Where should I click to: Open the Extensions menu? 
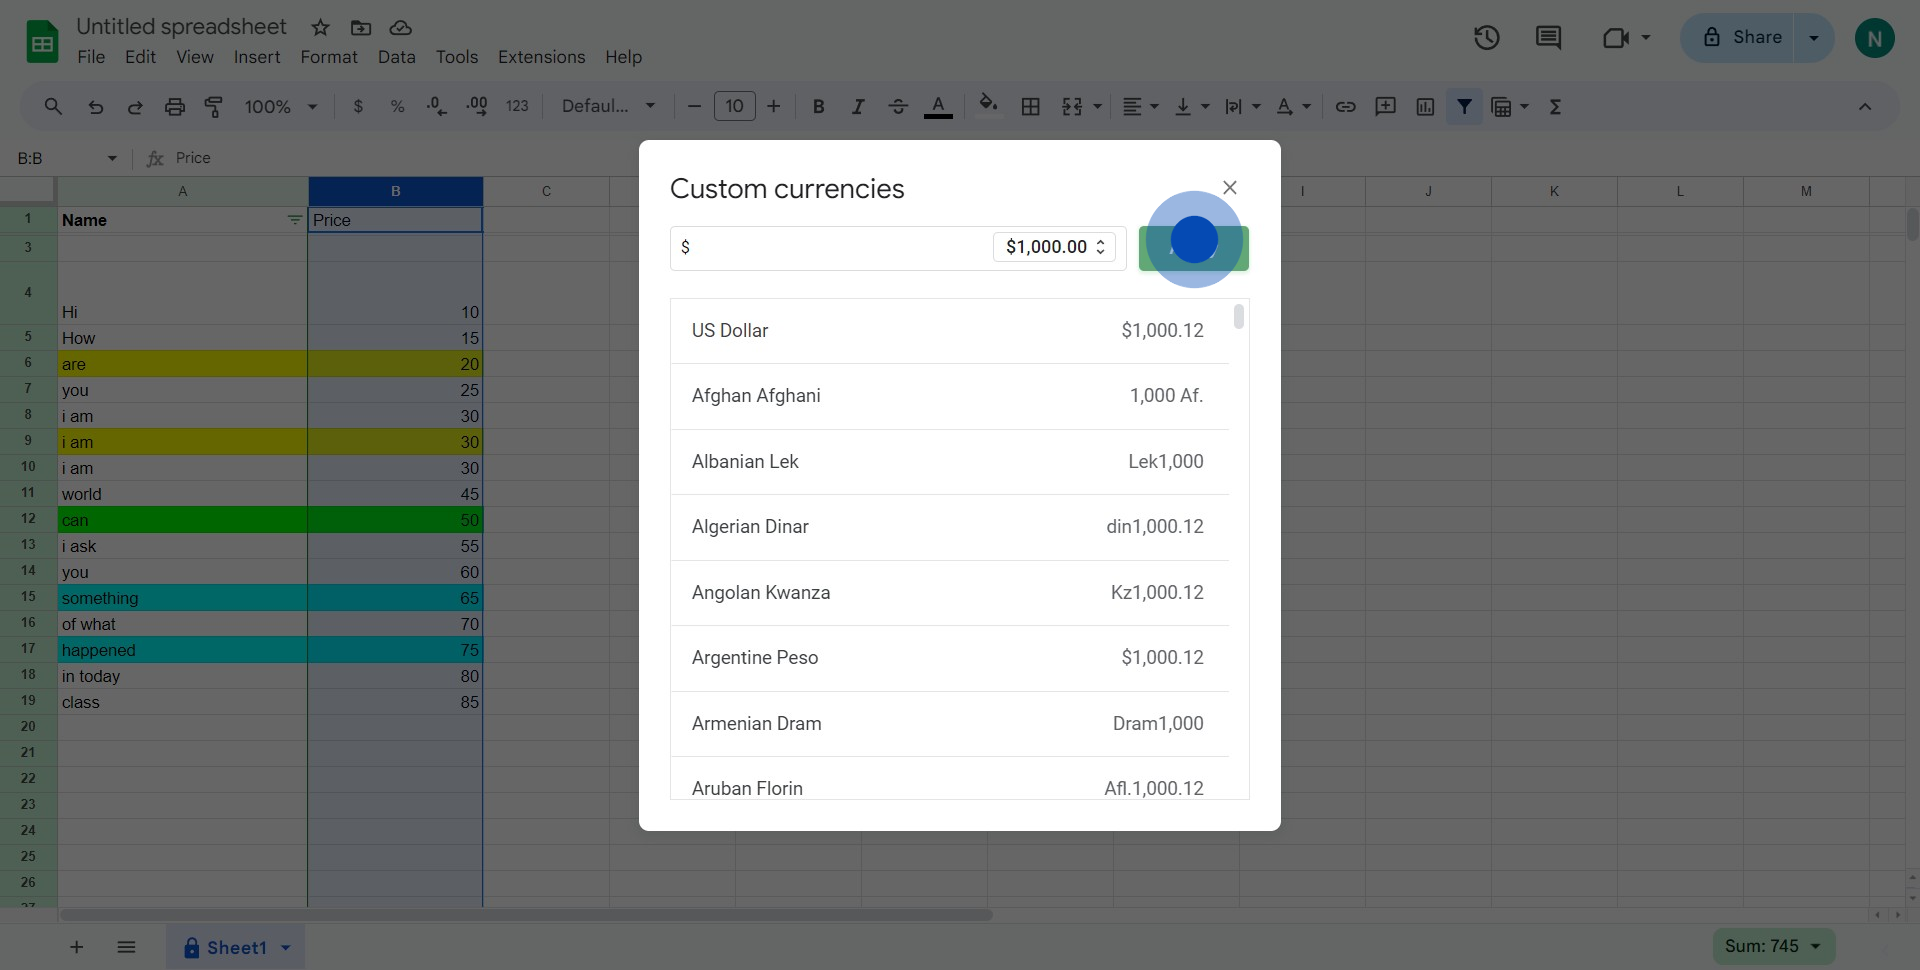541,57
